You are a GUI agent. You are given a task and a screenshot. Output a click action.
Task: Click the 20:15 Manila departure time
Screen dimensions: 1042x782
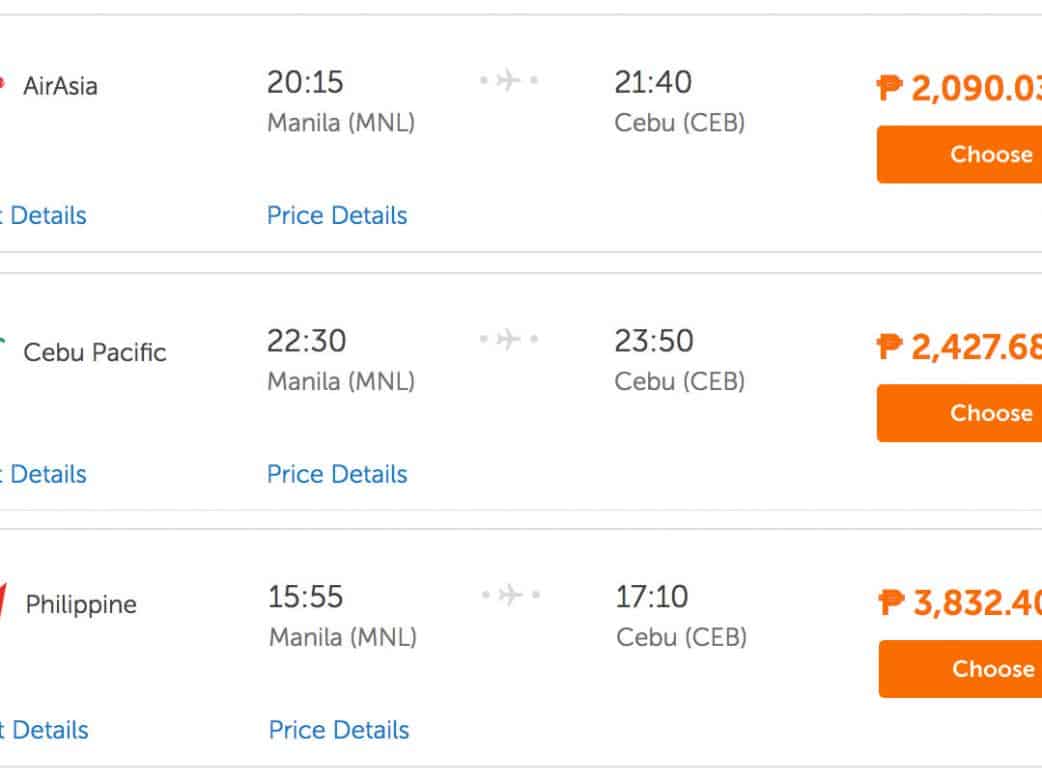click(x=306, y=82)
